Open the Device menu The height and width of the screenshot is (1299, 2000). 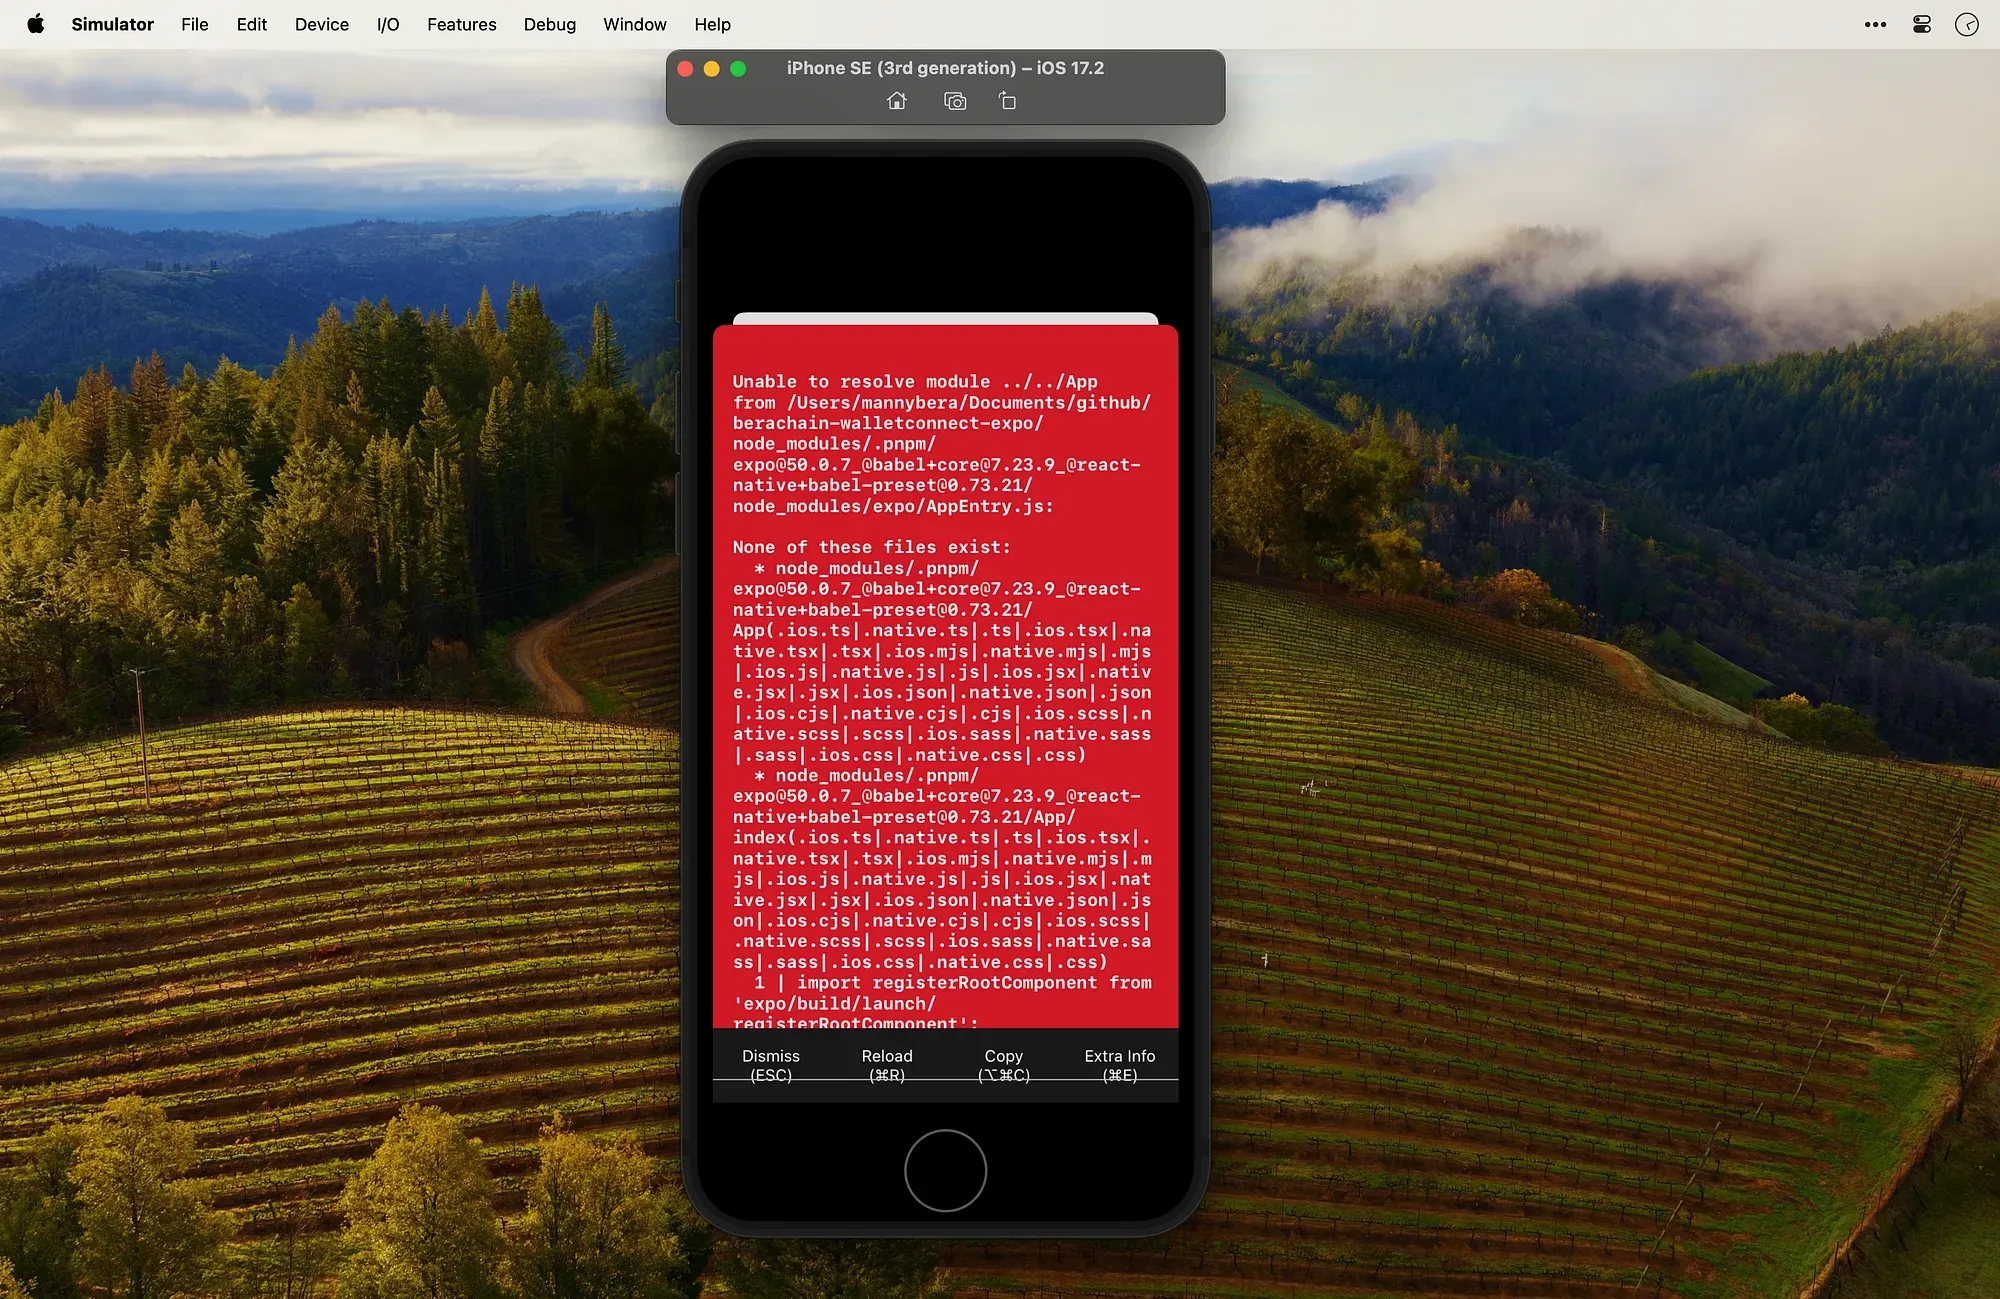click(x=322, y=24)
